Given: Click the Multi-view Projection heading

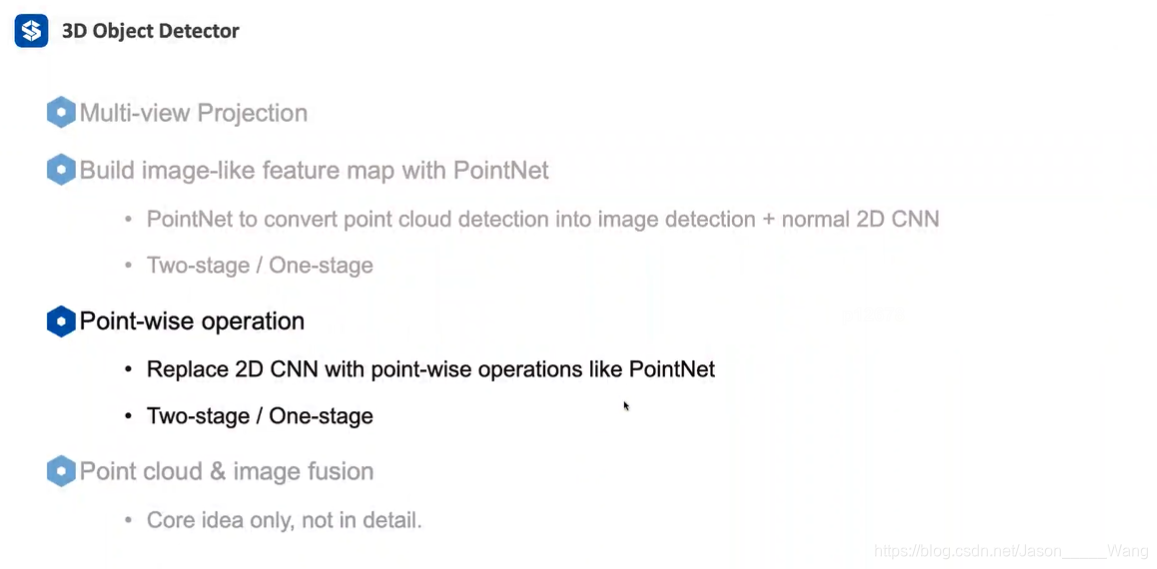Looking at the screenshot, I should [193, 113].
